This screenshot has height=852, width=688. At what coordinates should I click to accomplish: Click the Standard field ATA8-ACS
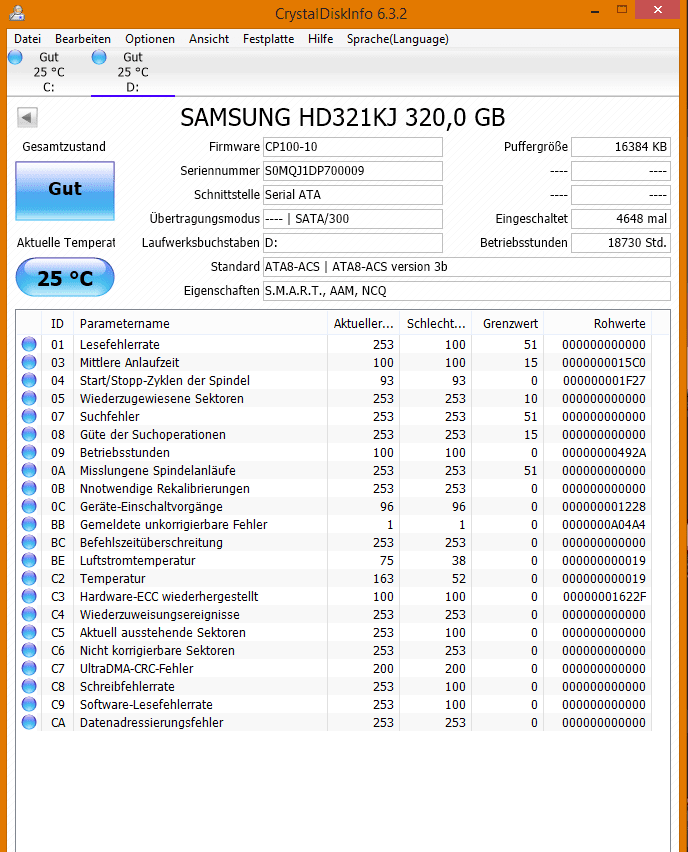(x=467, y=267)
